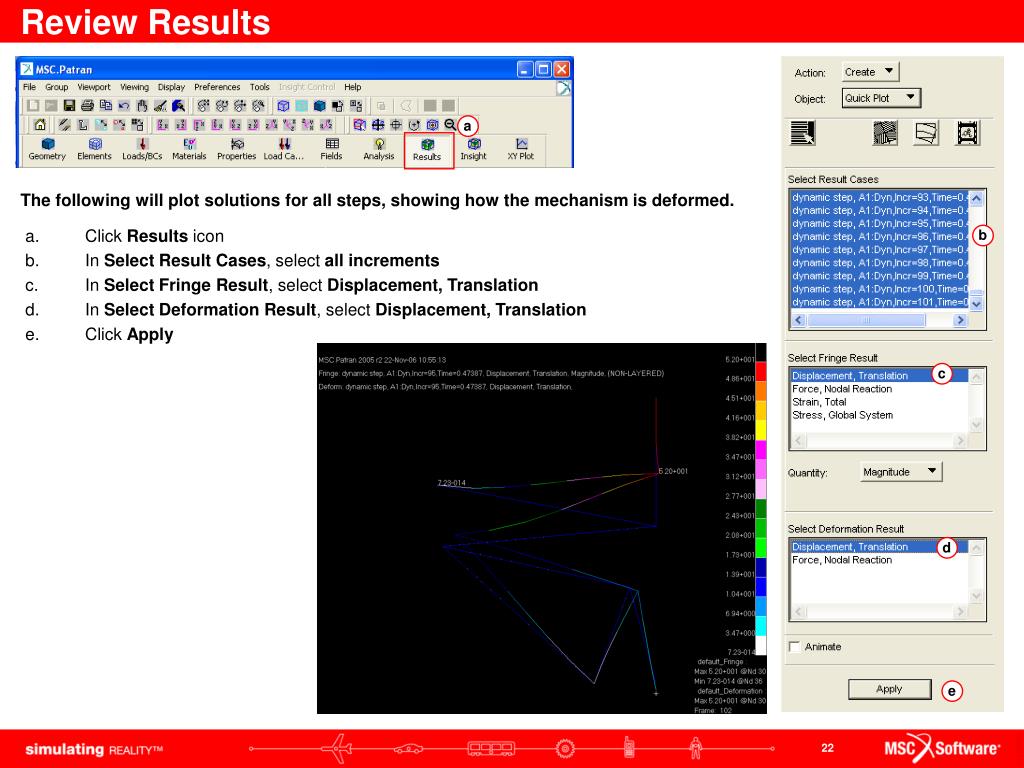Select result case with Incr=93
This screenshot has height=768, width=1024.
(879, 197)
